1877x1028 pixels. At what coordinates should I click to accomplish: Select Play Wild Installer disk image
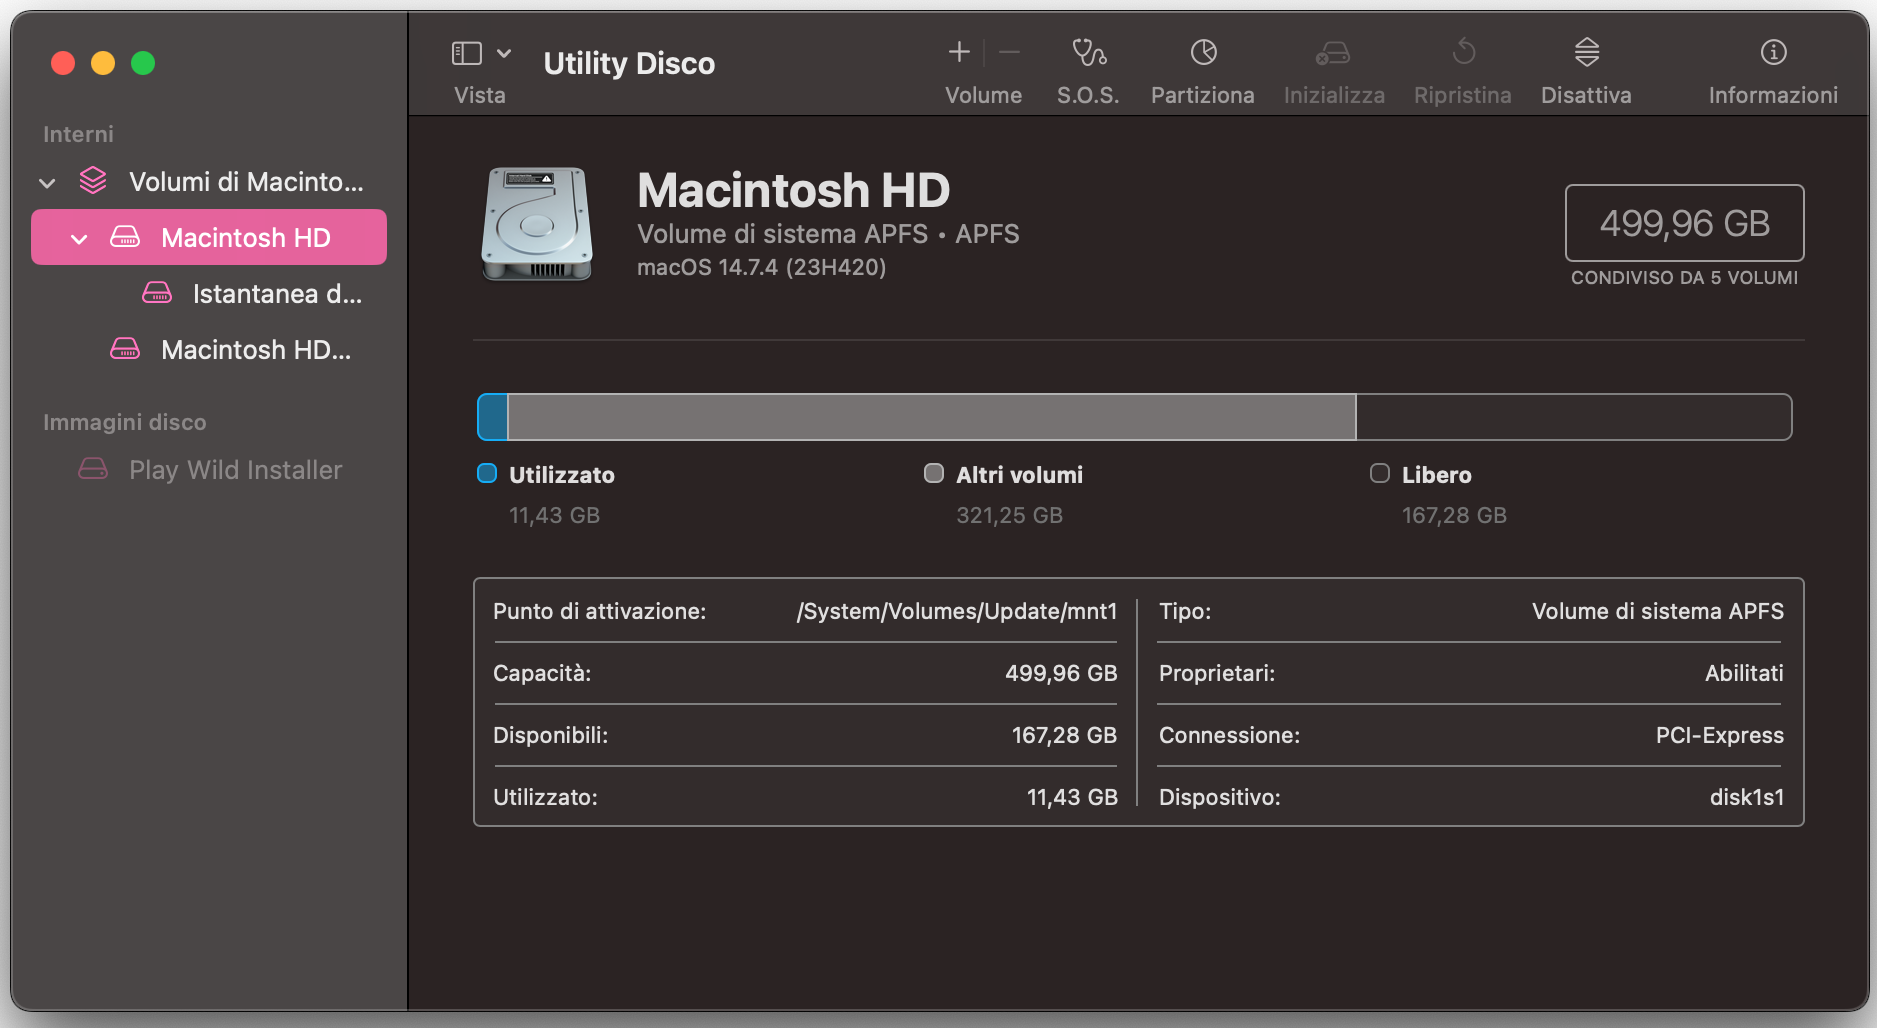tap(235, 469)
